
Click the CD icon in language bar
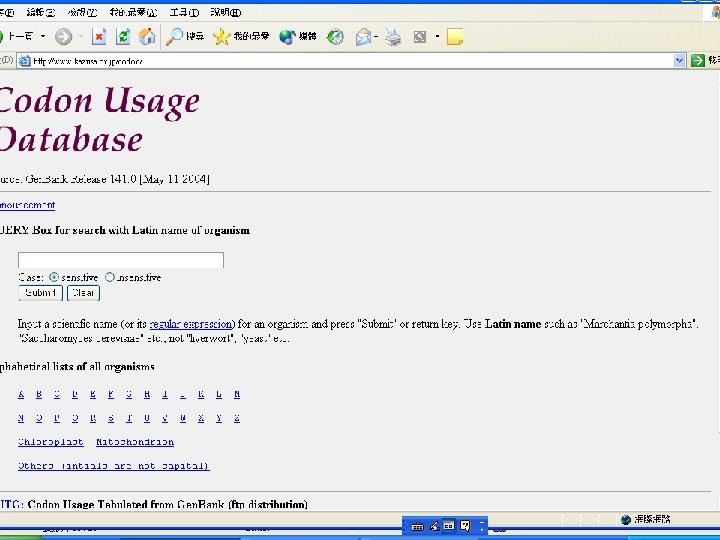[x=449, y=525]
